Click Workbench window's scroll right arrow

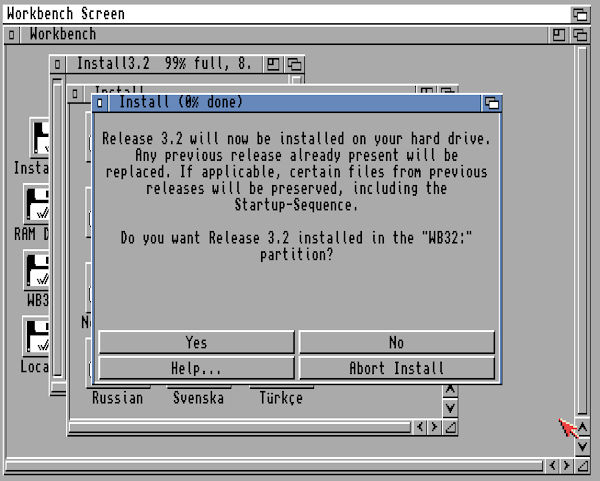[x=567, y=466]
